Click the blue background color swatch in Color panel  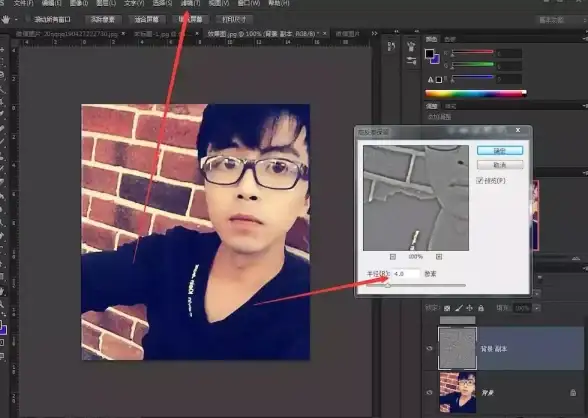click(436, 59)
